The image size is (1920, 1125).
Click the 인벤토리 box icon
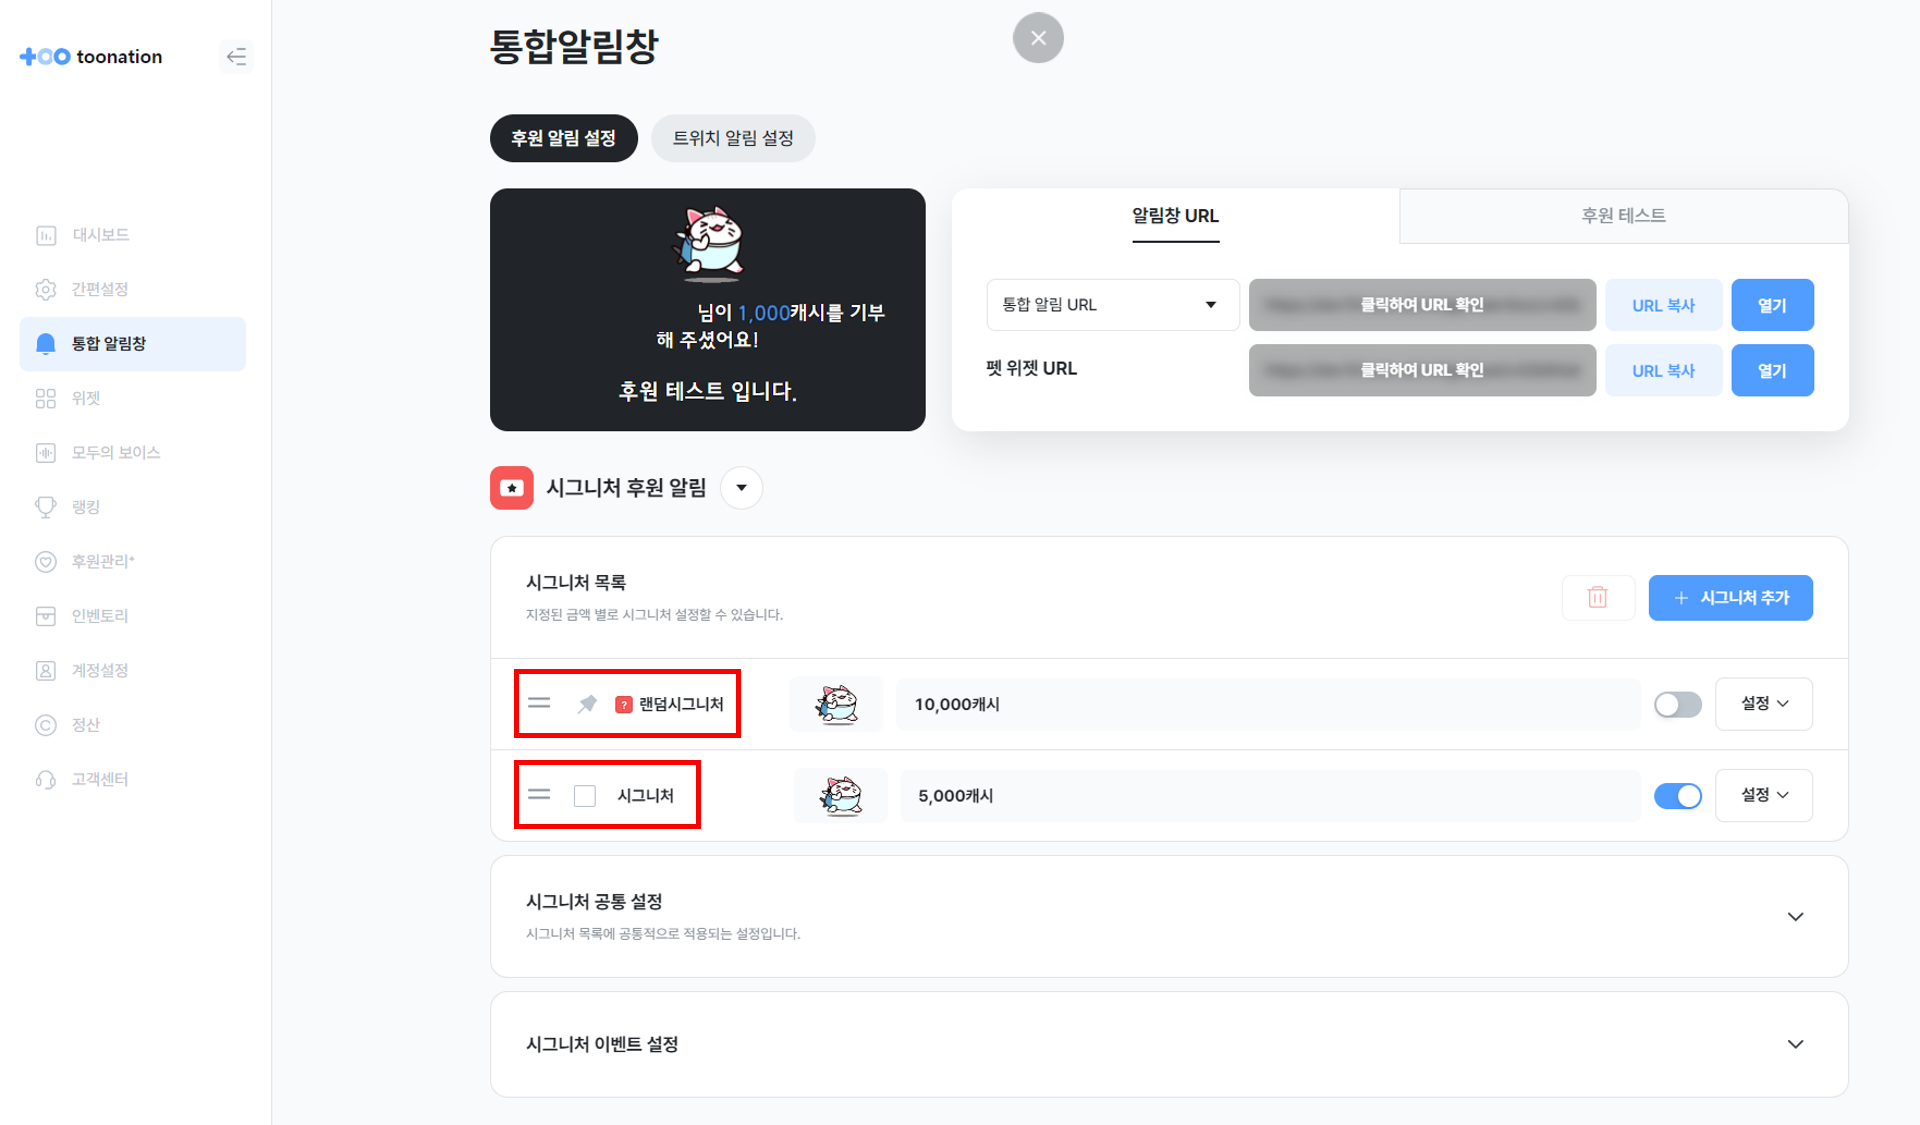[x=46, y=616]
